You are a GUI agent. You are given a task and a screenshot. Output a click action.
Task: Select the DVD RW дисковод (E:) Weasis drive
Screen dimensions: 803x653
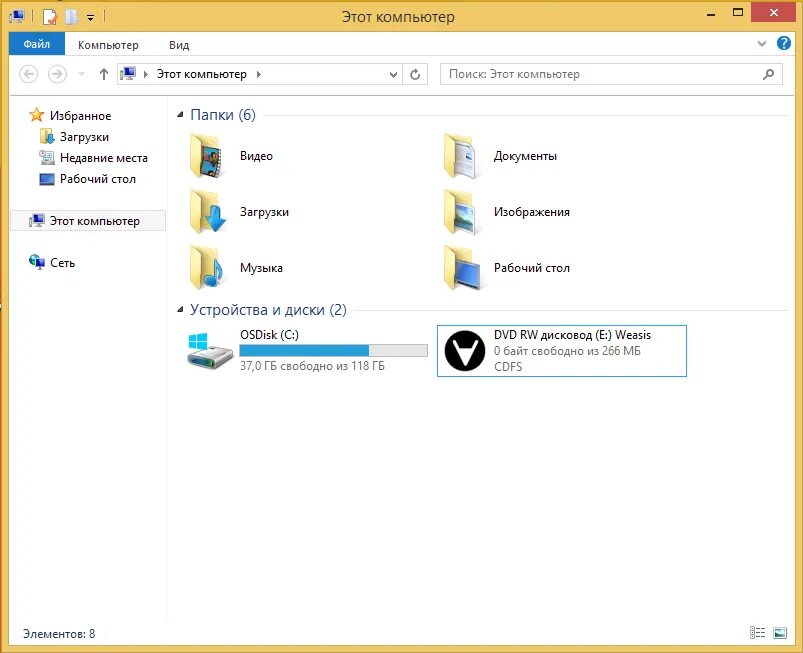point(561,351)
